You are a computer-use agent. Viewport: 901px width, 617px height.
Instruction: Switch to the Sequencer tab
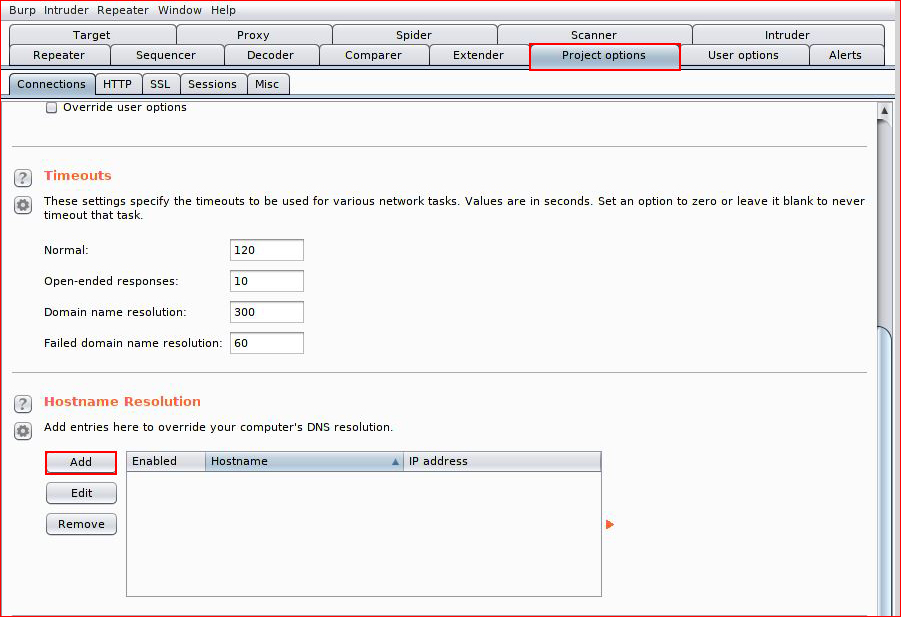tap(166, 55)
